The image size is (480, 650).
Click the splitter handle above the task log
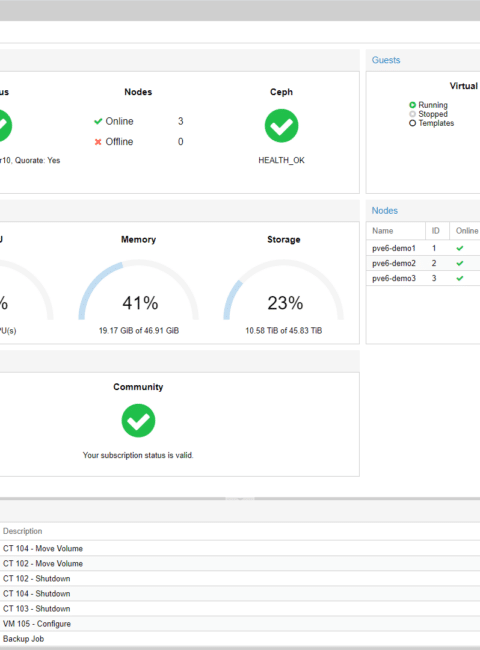(240, 498)
